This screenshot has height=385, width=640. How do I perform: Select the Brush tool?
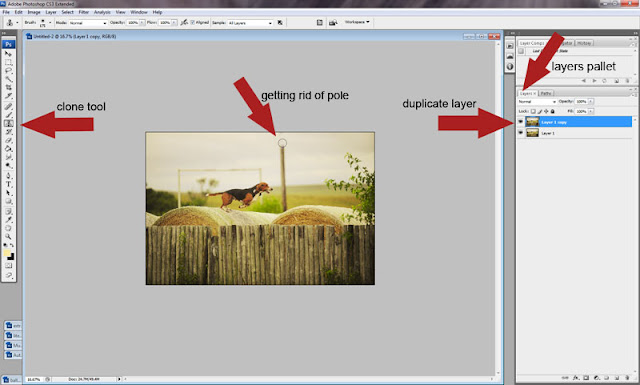[x=8, y=115]
